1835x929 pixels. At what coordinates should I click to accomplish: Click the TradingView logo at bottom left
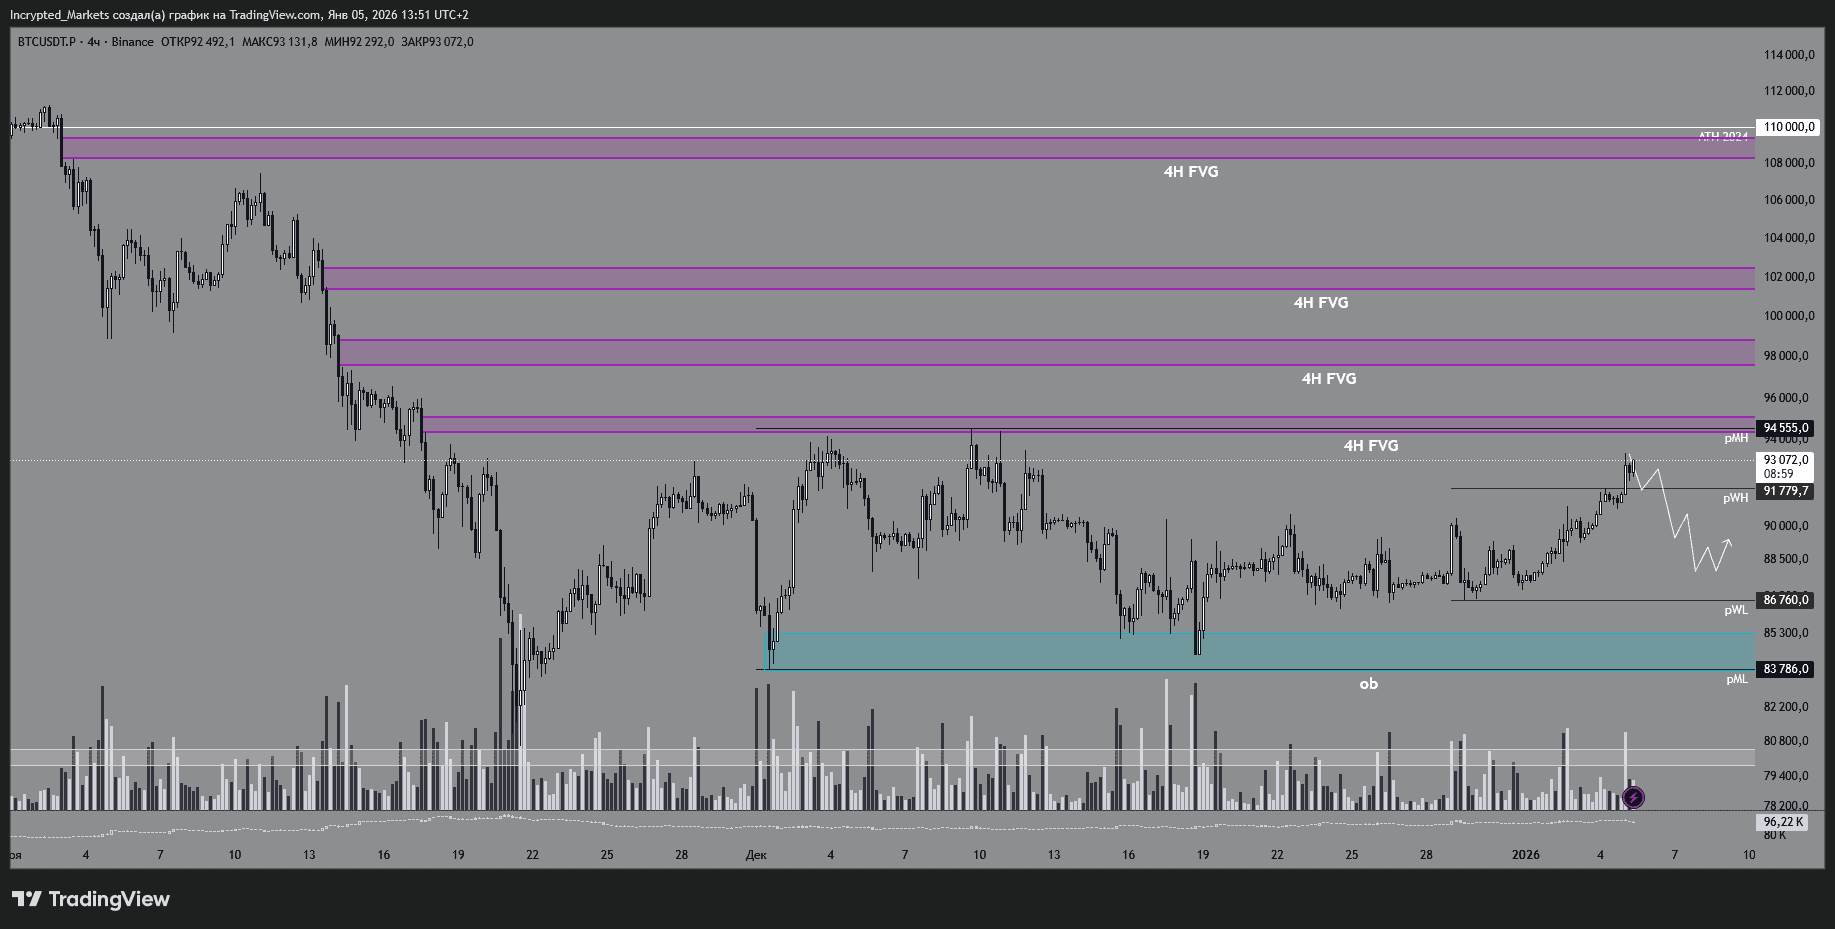tap(88, 899)
